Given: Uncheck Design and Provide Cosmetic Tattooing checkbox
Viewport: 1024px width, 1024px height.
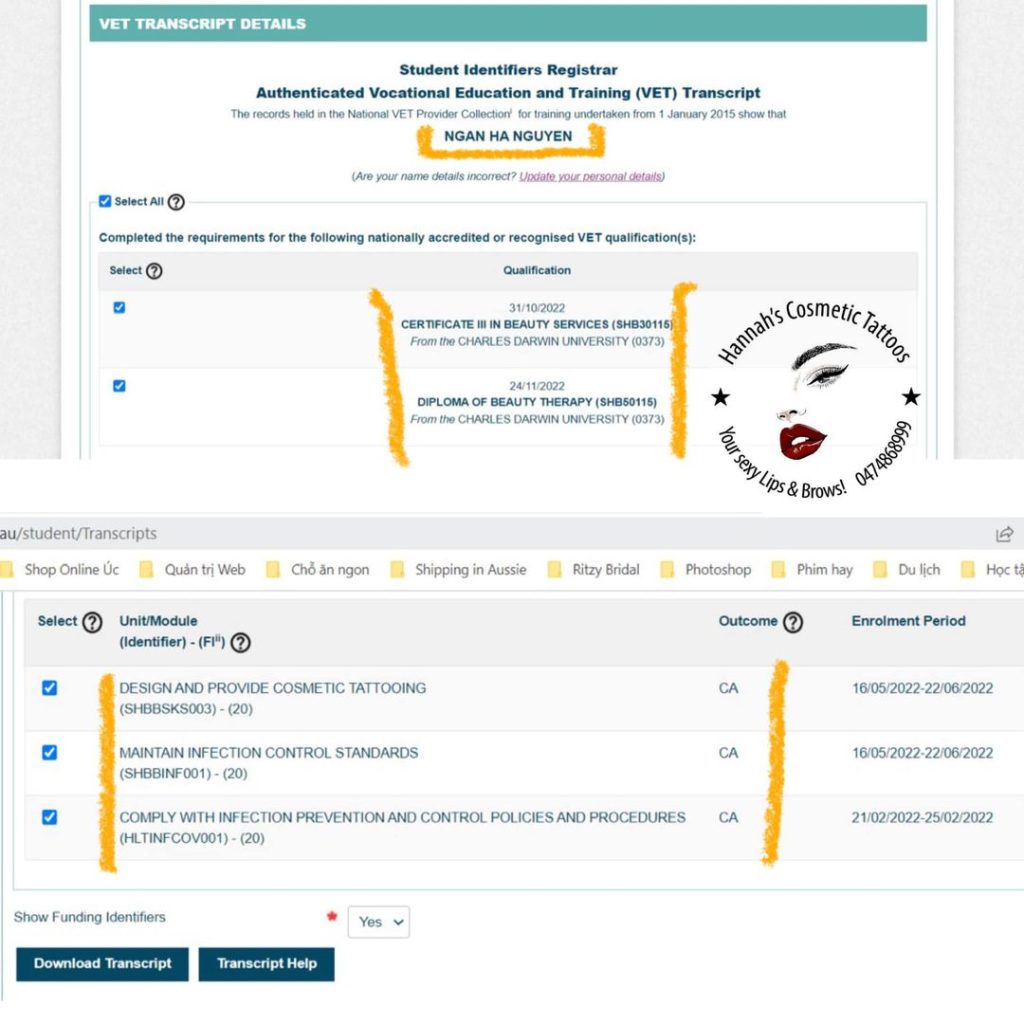Looking at the screenshot, I should [x=49, y=688].
